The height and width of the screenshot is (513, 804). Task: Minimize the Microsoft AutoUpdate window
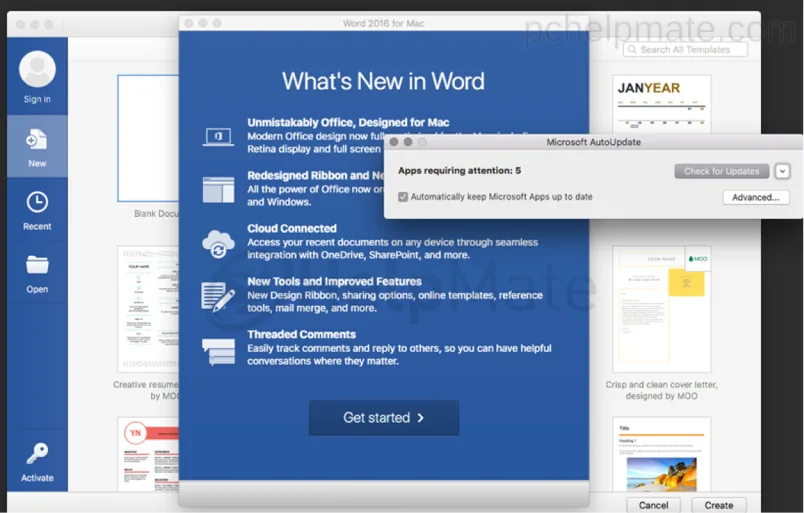click(x=408, y=142)
